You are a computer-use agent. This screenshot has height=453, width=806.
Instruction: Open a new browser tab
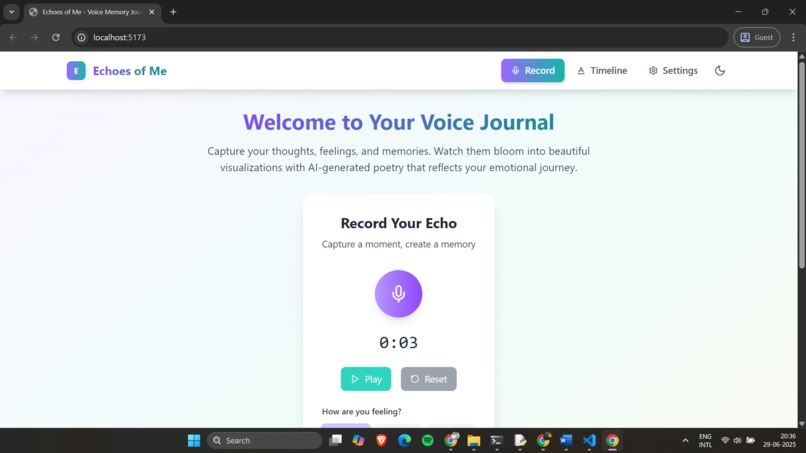pos(173,12)
